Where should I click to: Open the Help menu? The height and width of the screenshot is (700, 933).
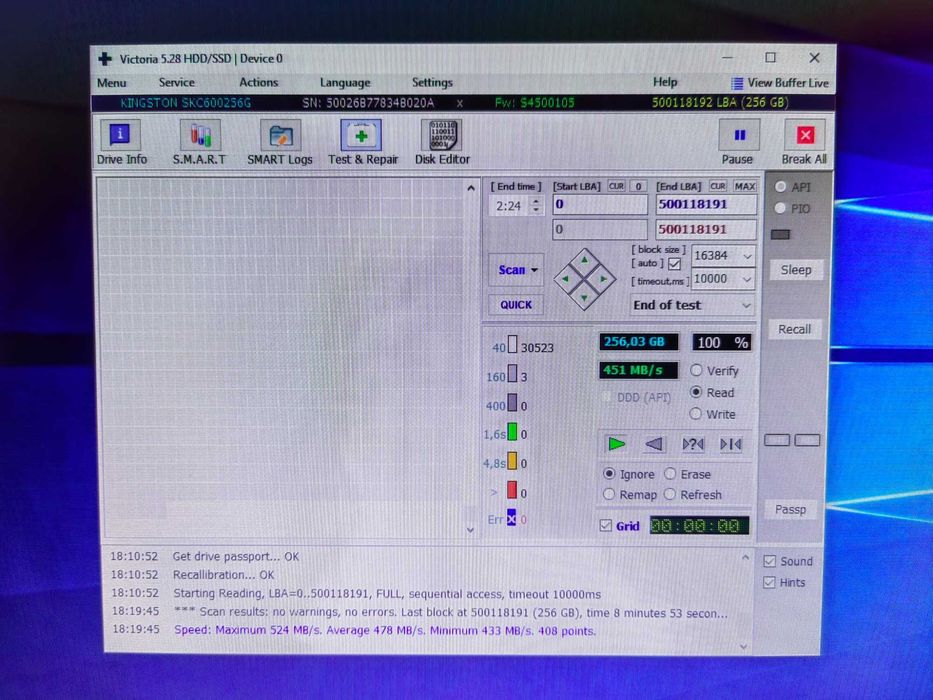(665, 82)
